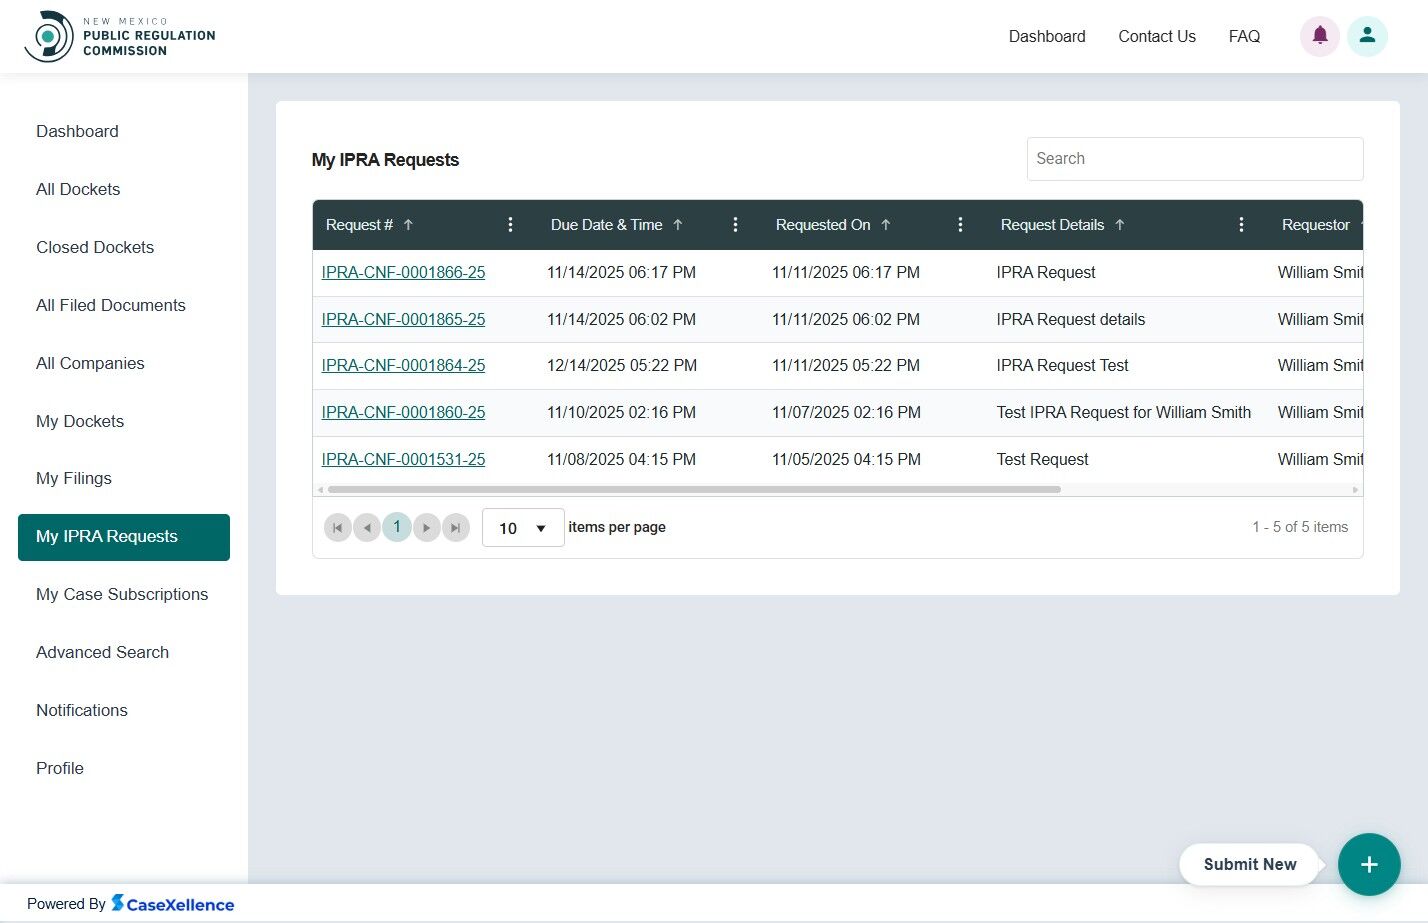1428x923 pixels.
Task: Open My Case Subscriptions in sidebar
Action: coord(122,594)
